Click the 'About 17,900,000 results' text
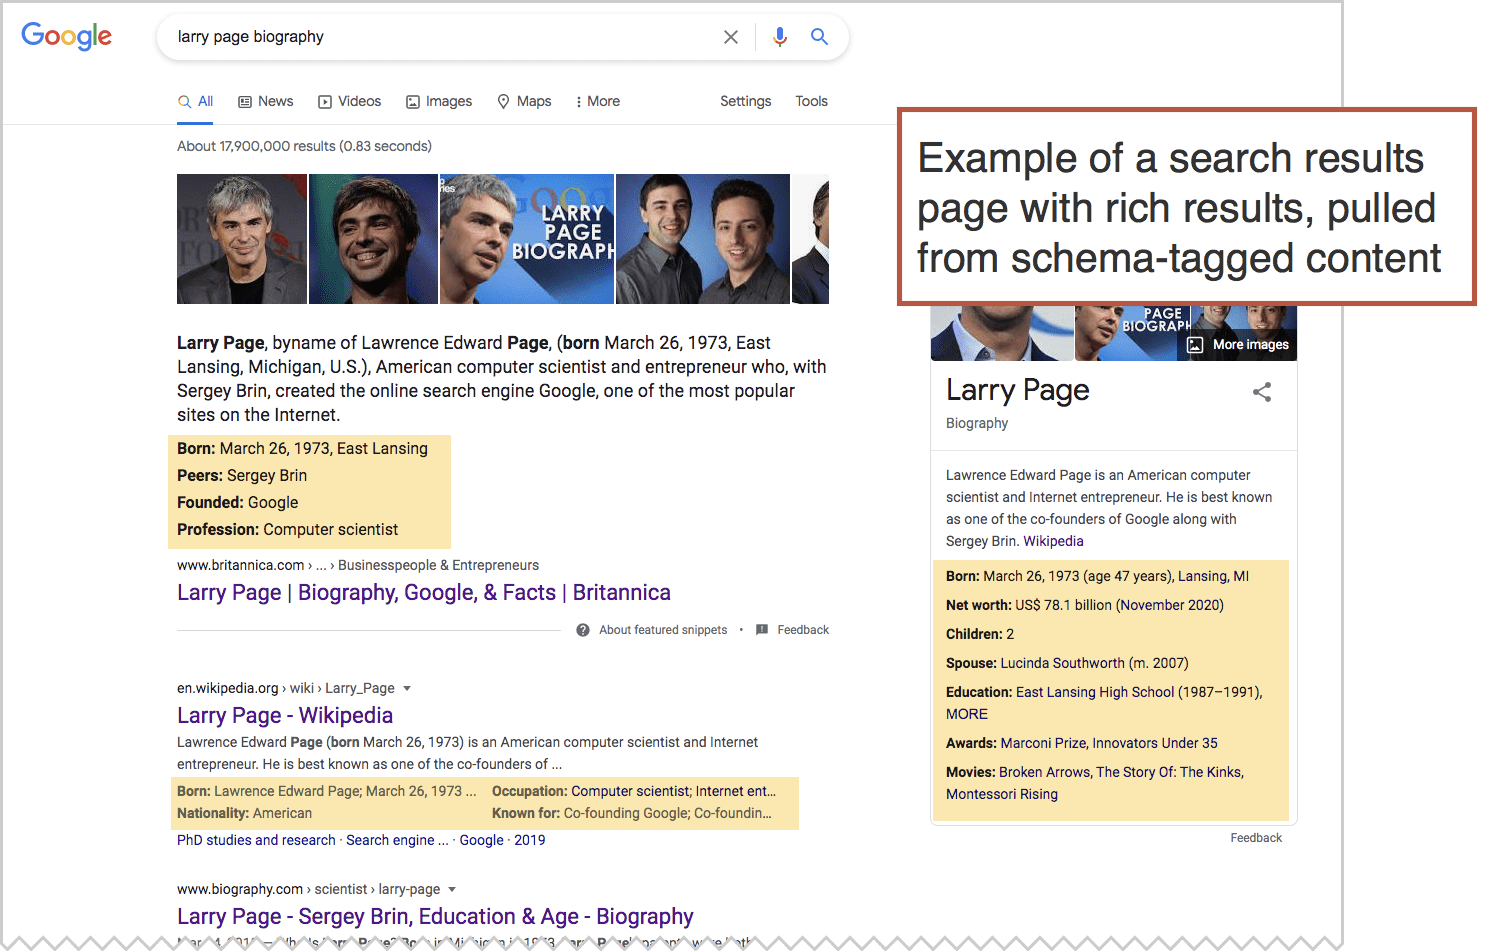Screen dimensions: 1498x951 click(256, 146)
